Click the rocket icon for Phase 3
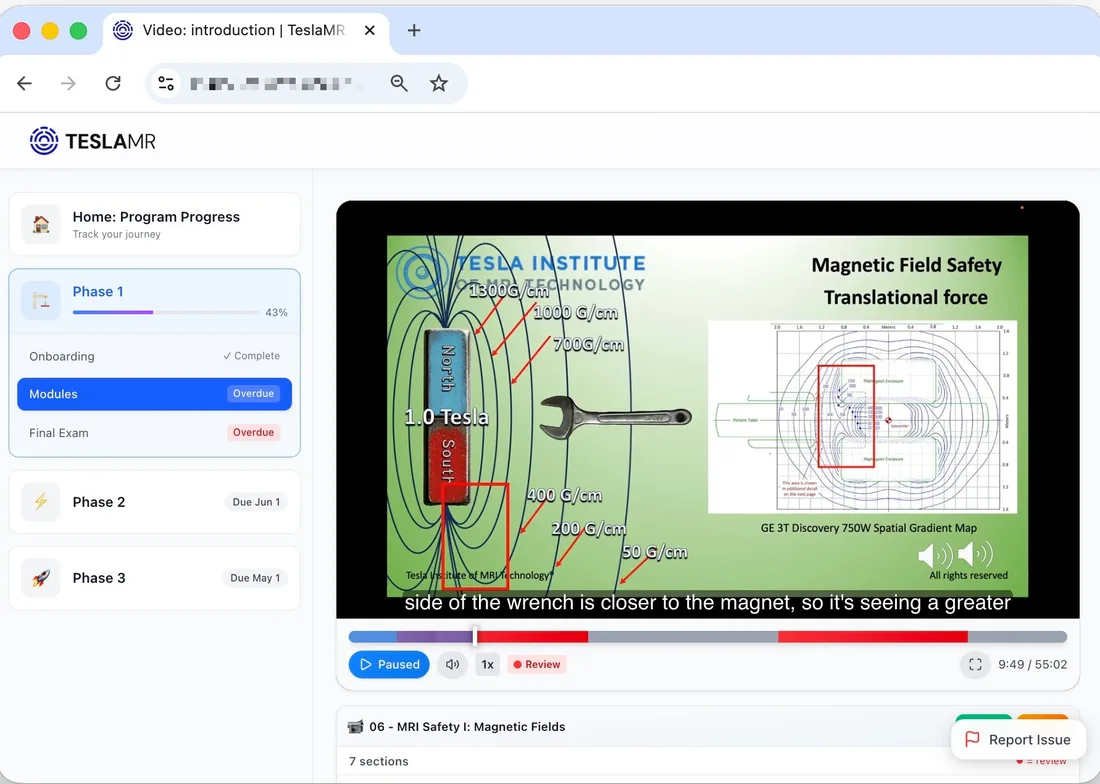This screenshot has width=1100, height=784. click(x=41, y=577)
